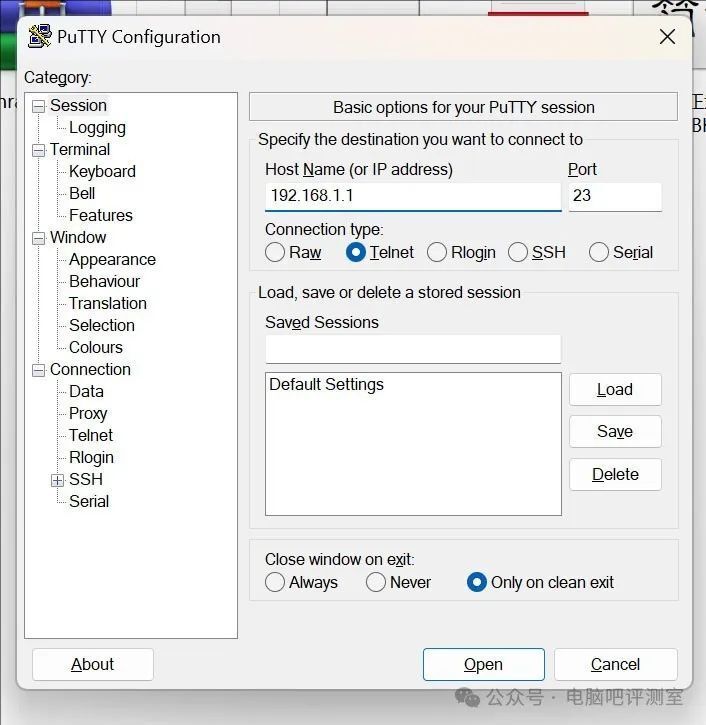Focus the Saved Sessions name field
This screenshot has height=725, width=706.
pyautogui.click(x=413, y=349)
